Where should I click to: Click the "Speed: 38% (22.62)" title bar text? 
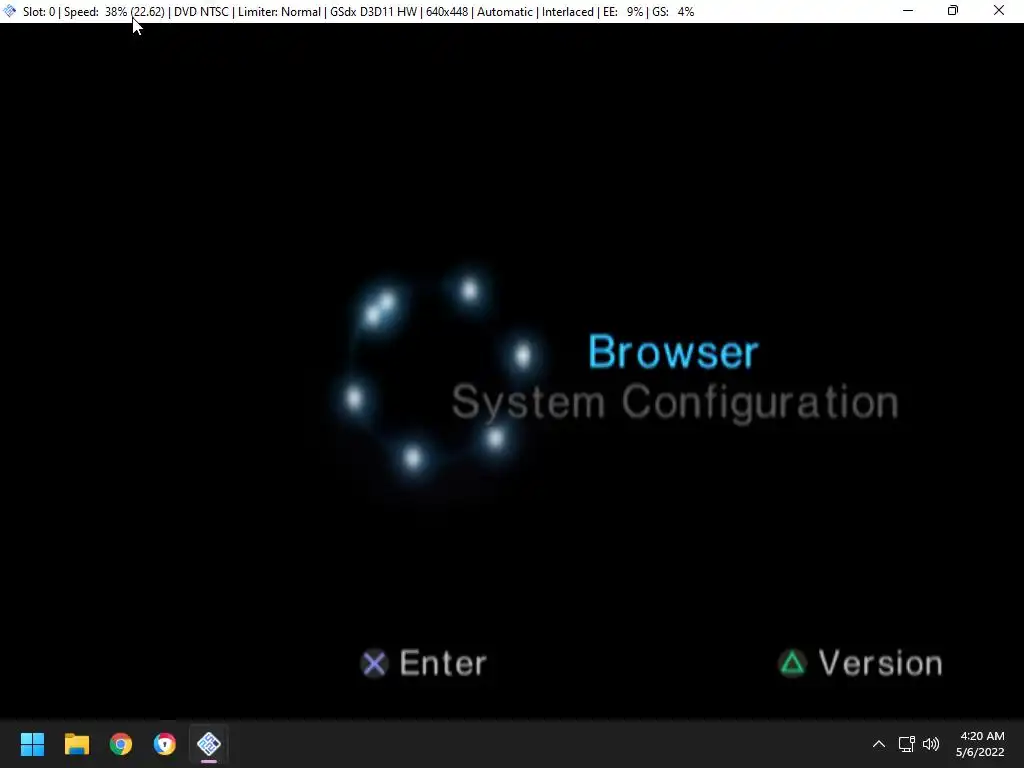click(x=114, y=12)
